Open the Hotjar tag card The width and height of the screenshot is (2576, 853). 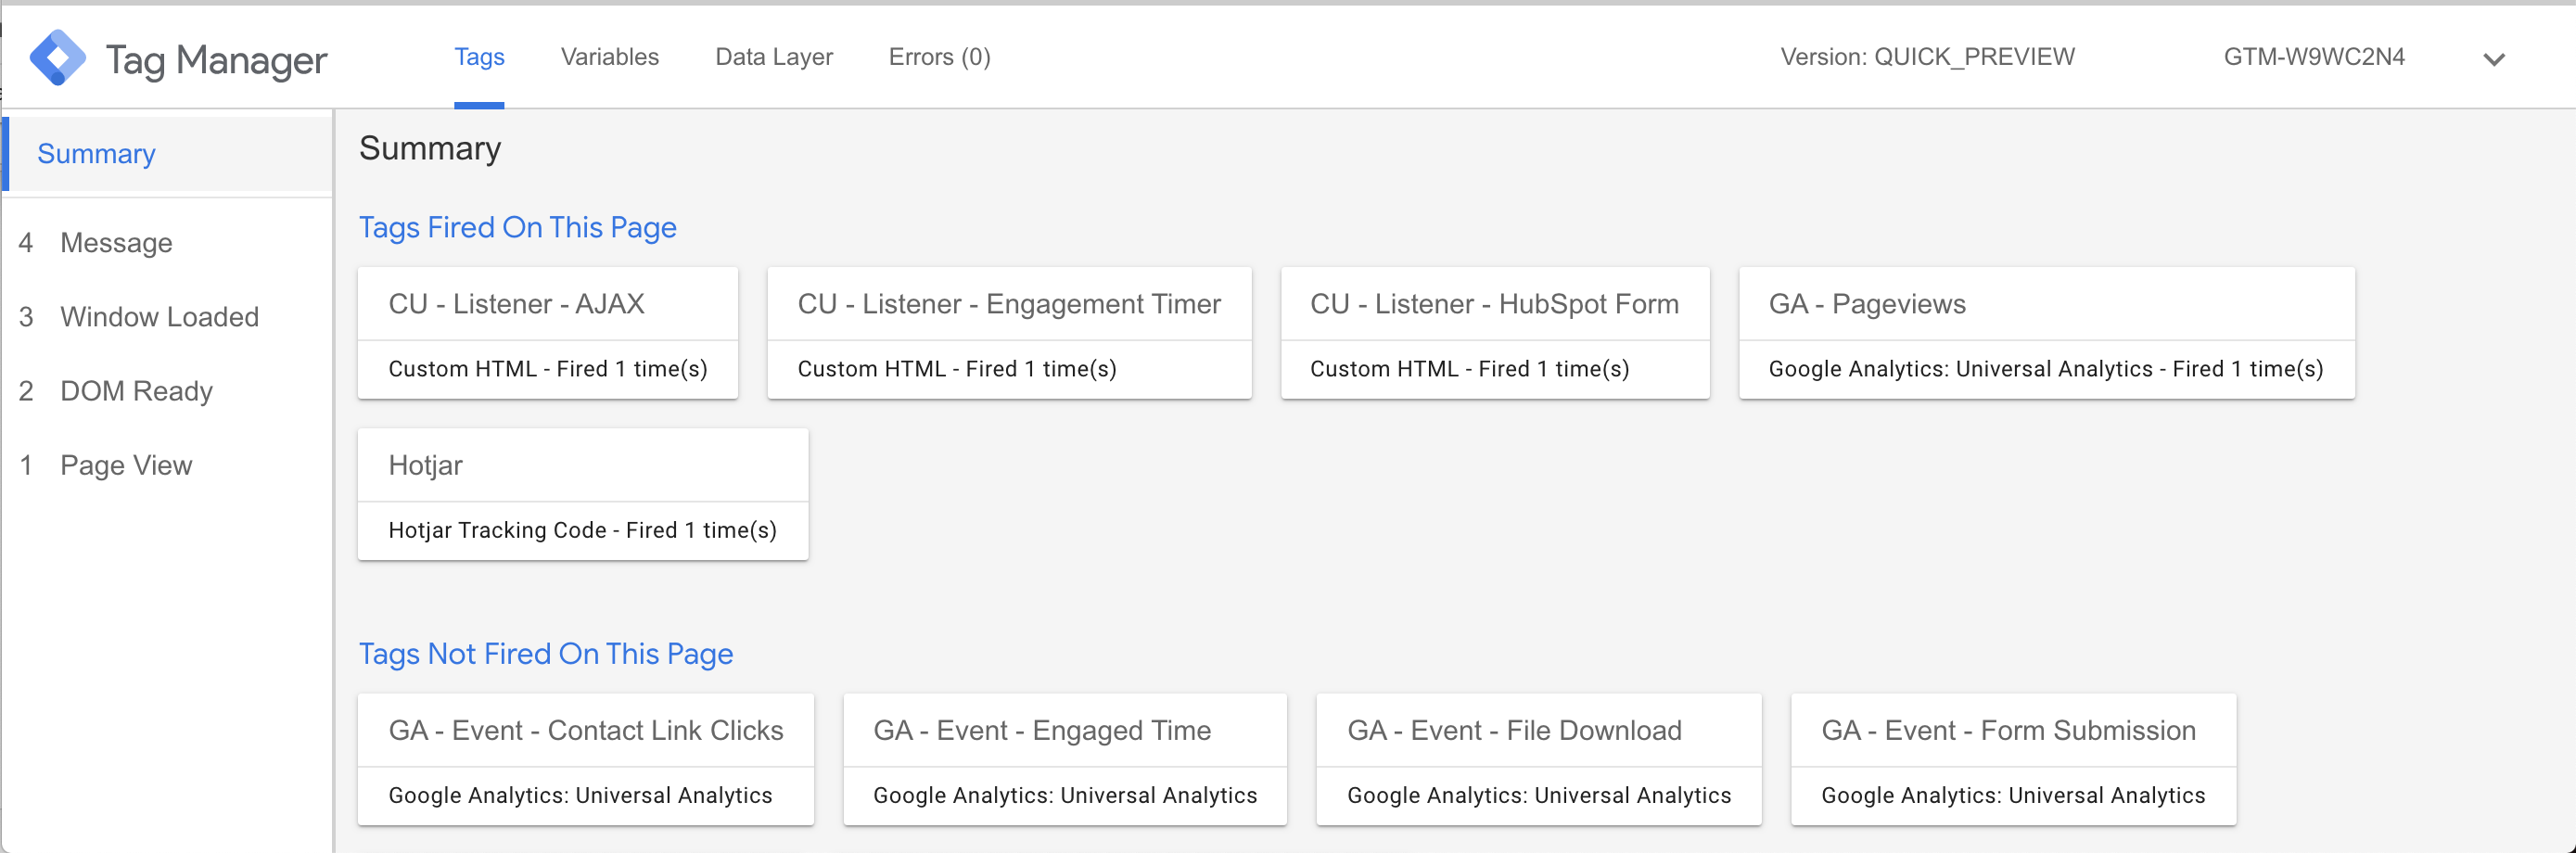coord(582,494)
